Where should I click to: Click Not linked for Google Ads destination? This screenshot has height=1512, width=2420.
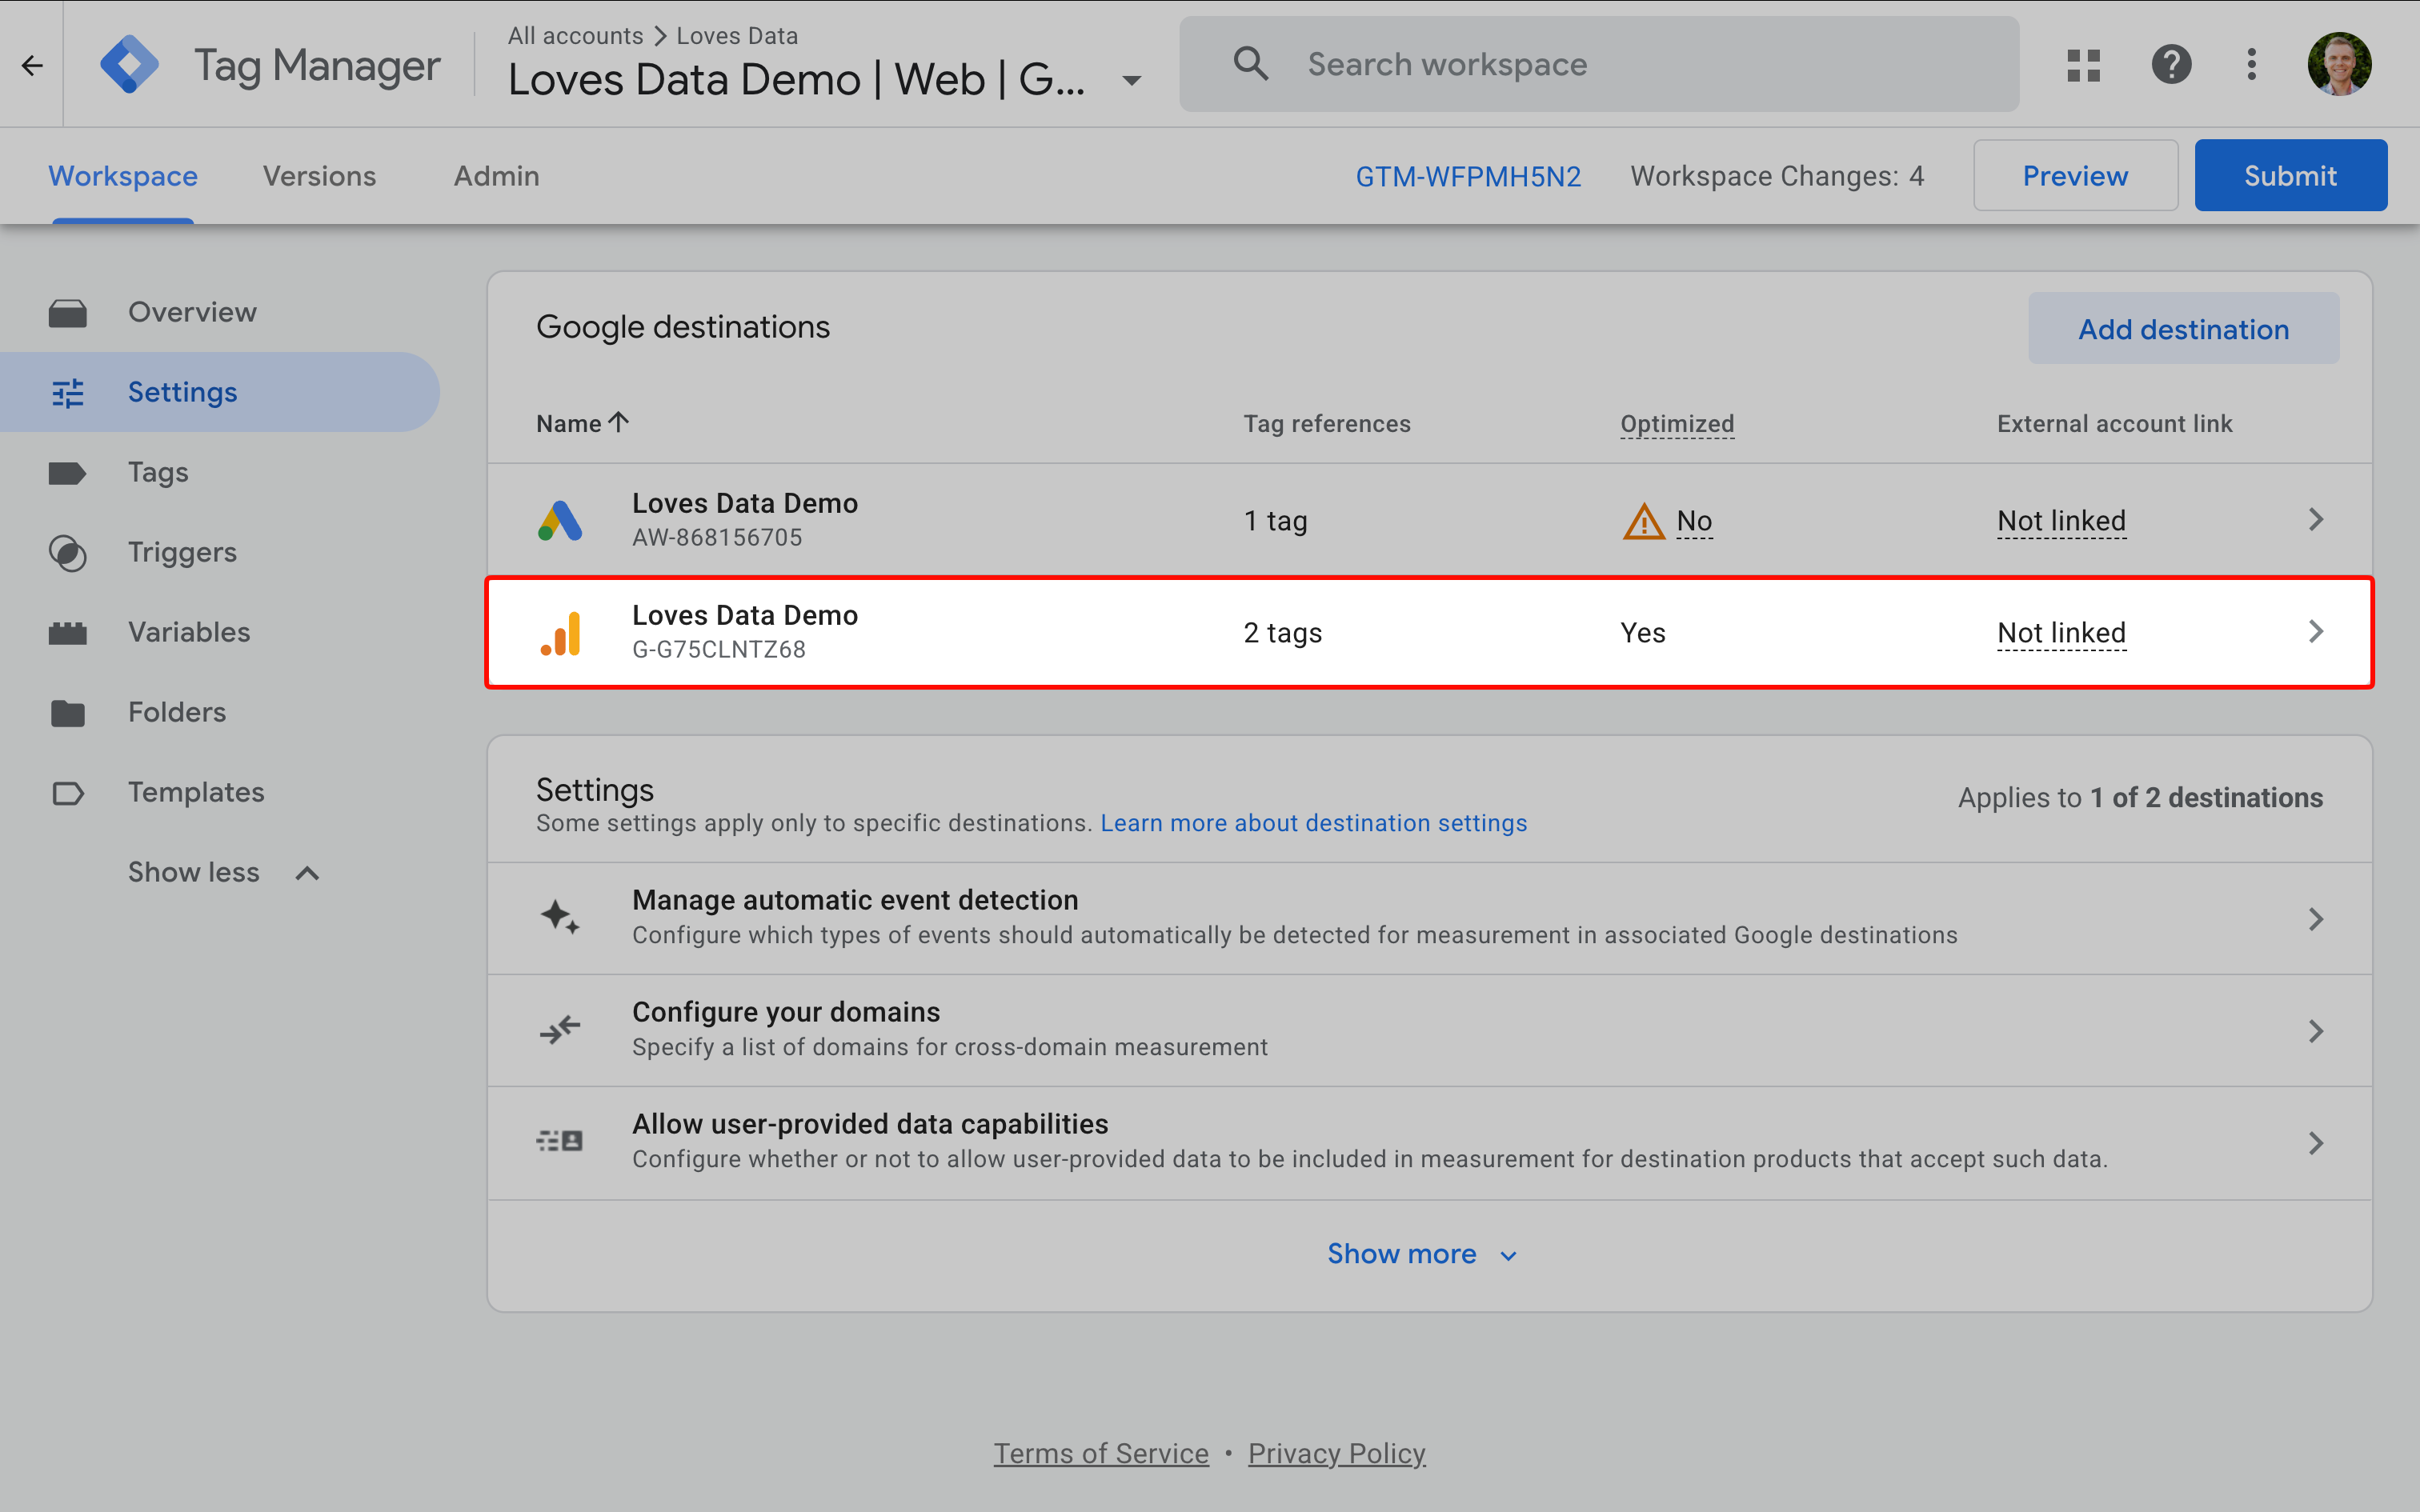(2061, 521)
